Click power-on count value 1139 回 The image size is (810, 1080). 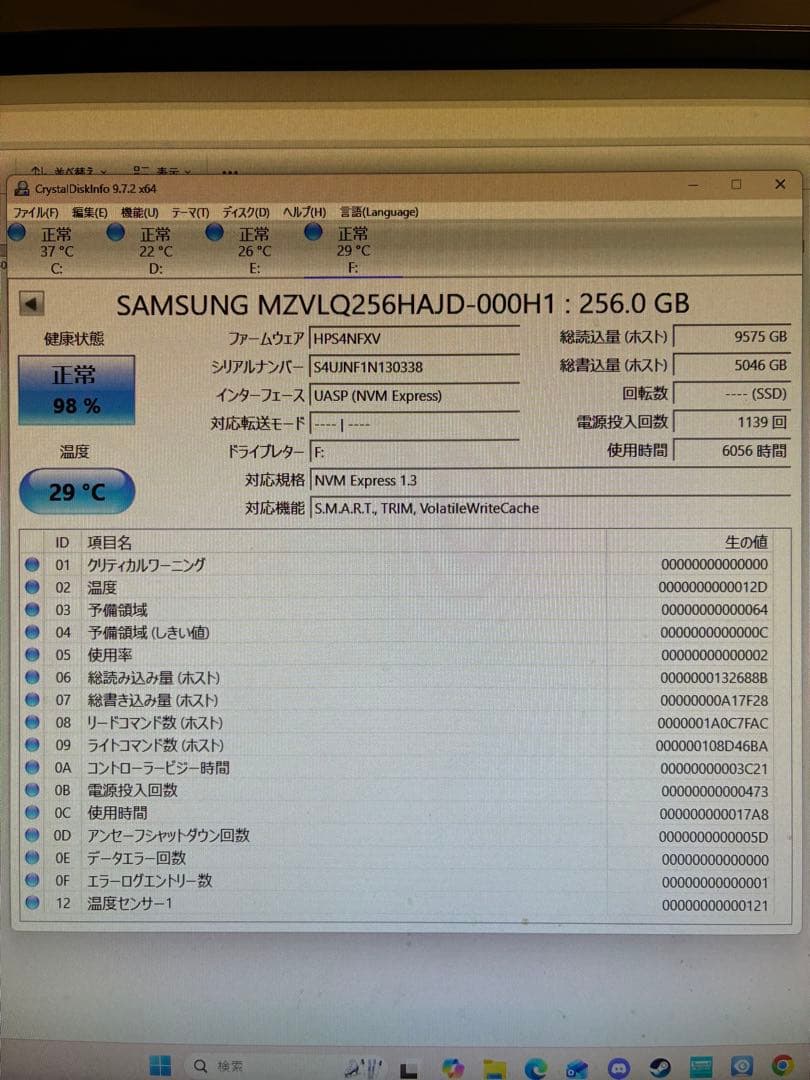[x=731, y=422]
